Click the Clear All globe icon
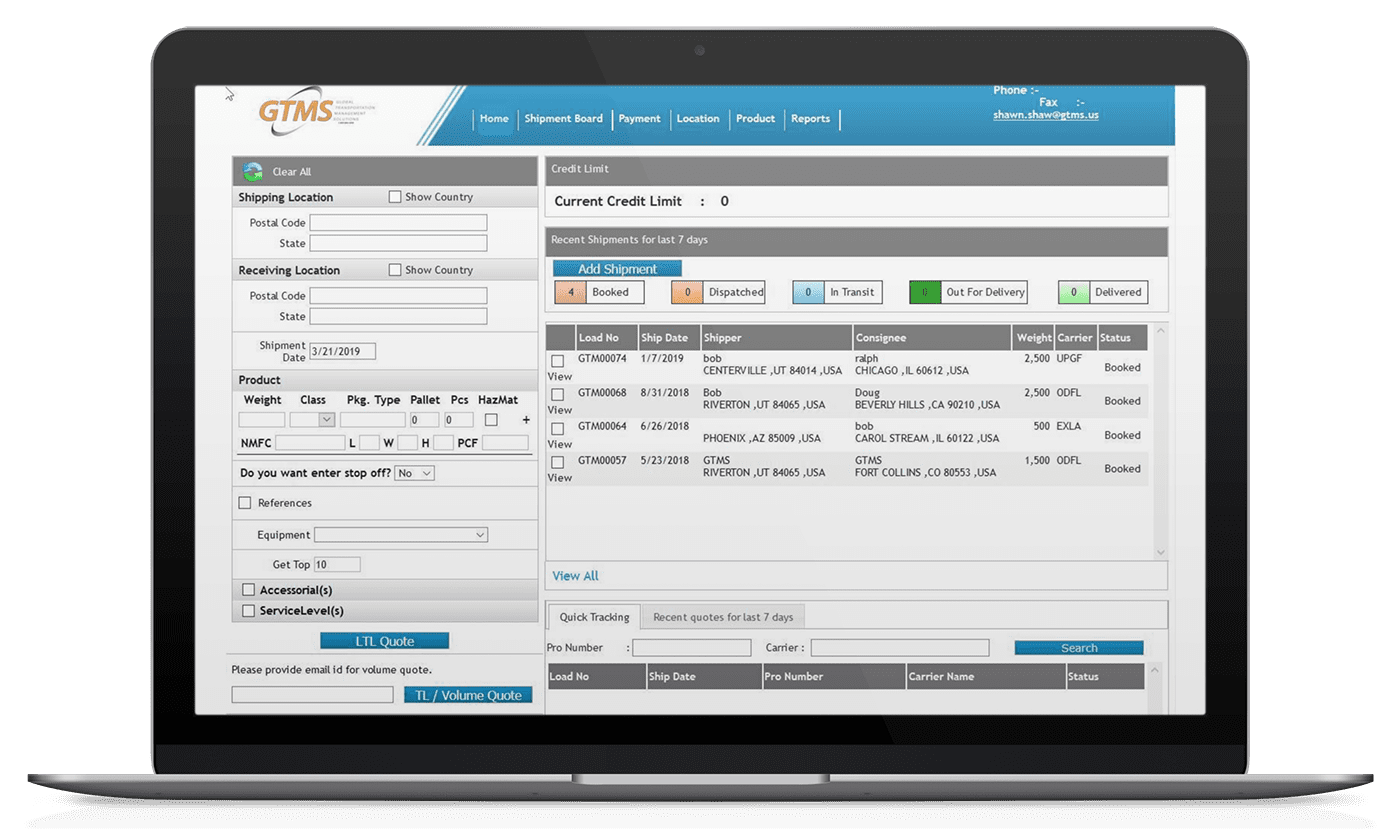The image size is (1400, 830). (x=253, y=172)
